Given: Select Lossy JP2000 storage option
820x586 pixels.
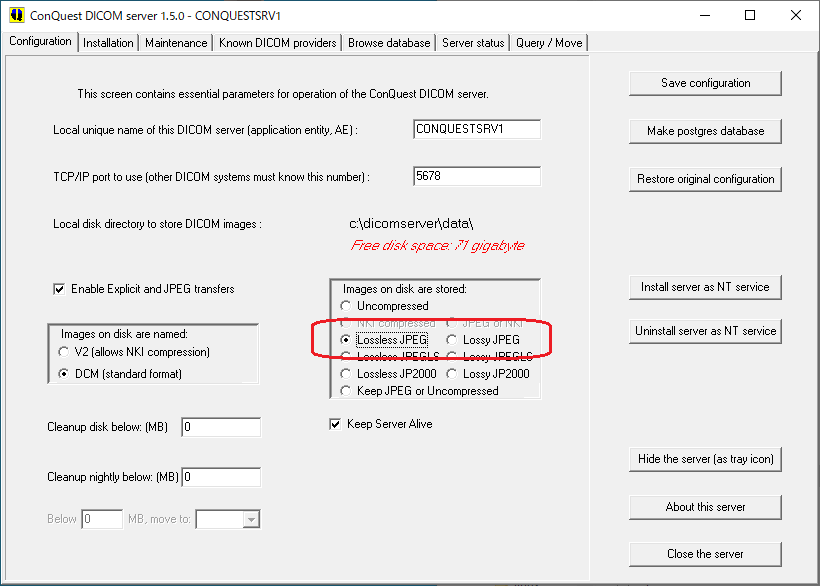Looking at the screenshot, I should coord(488,374).
